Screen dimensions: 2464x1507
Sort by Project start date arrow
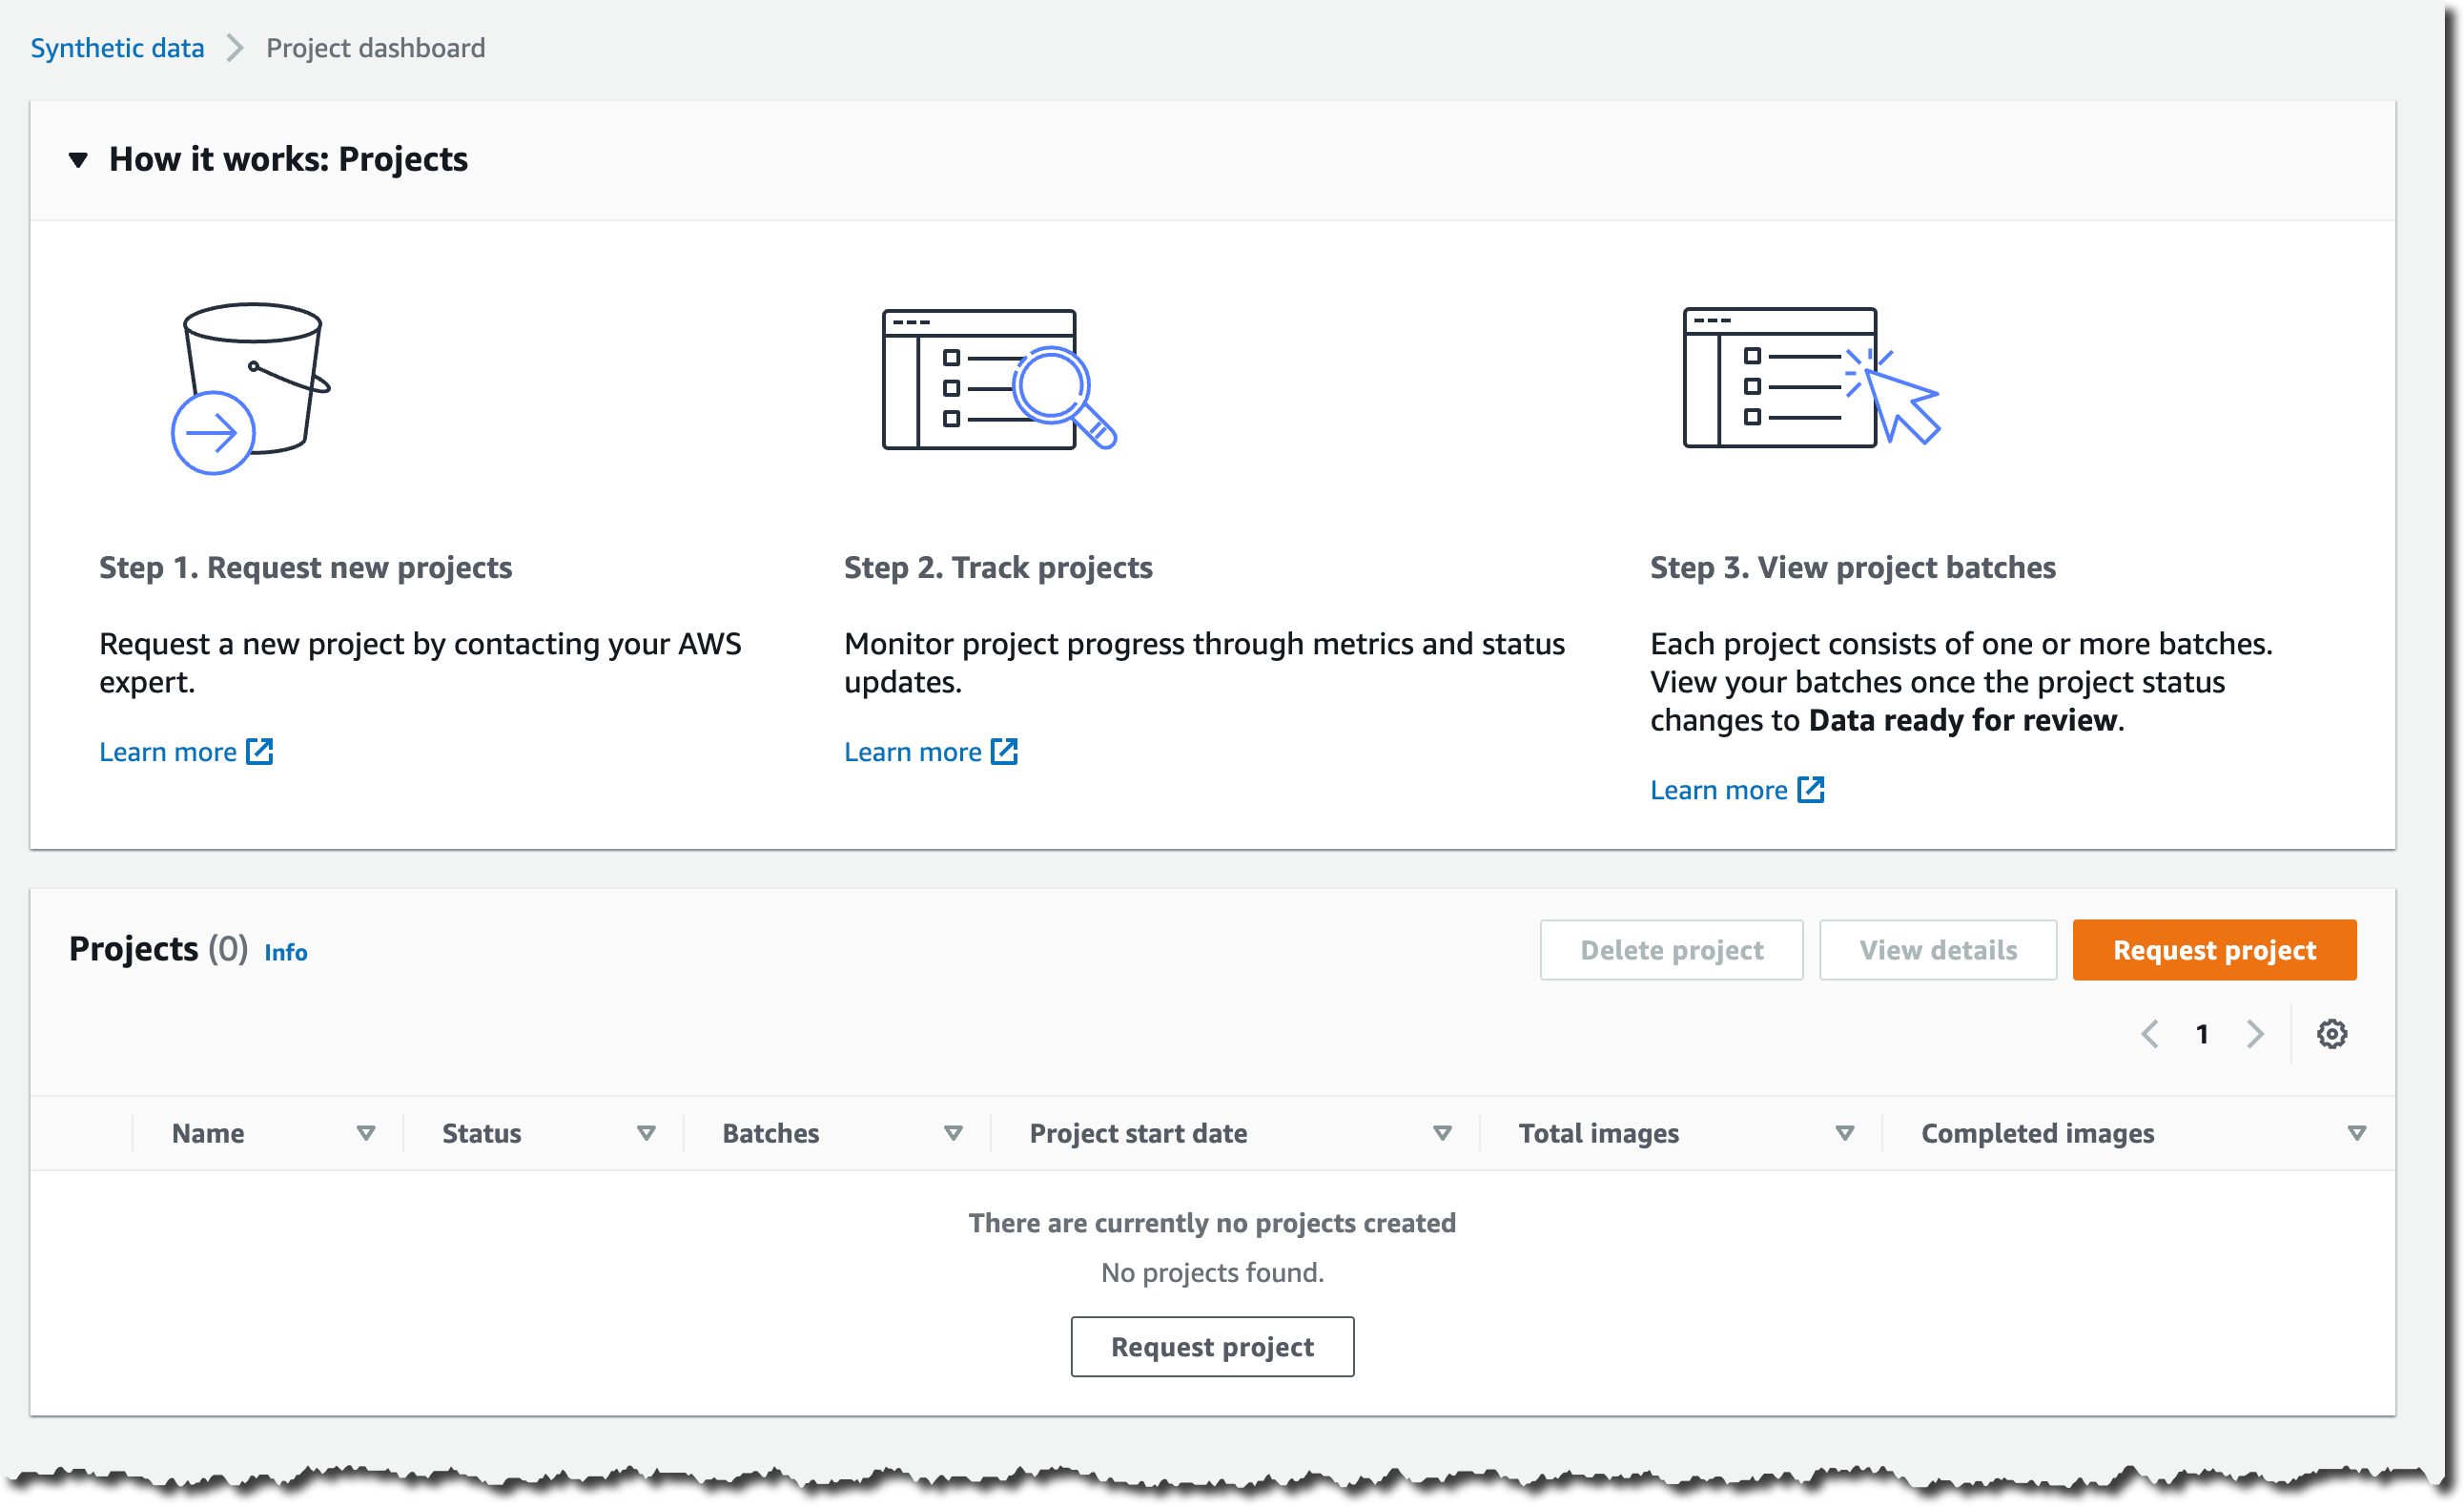pos(1442,1133)
